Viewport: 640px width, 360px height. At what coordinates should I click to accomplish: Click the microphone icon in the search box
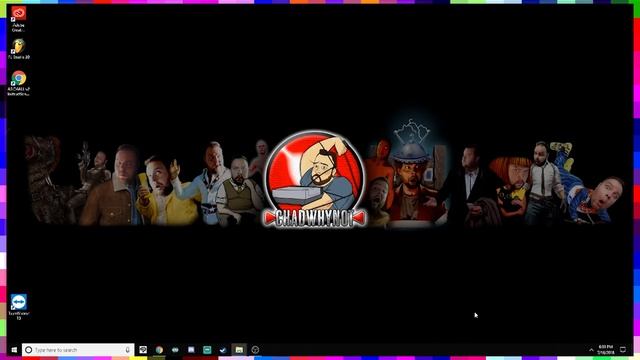pyautogui.click(x=127, y=350)
